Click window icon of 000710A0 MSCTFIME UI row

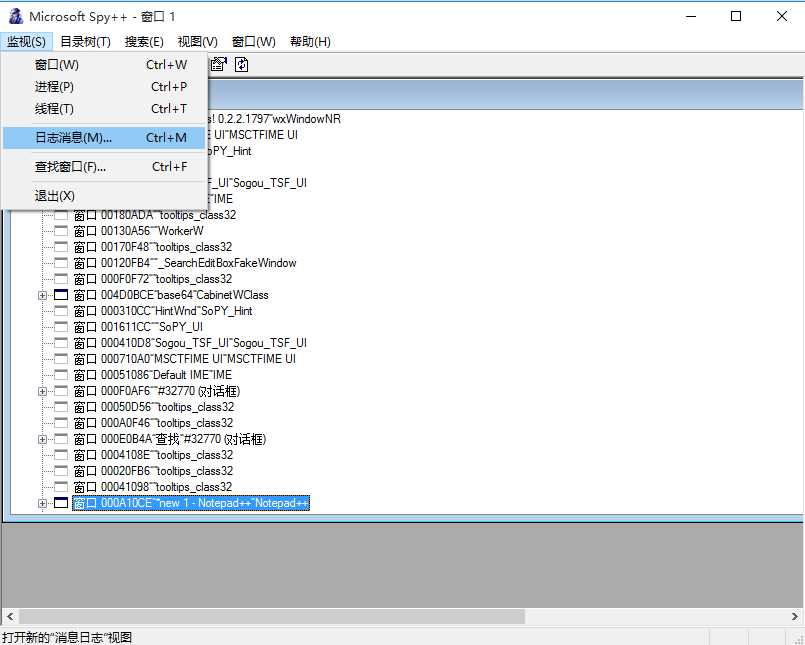pyautogui.click(x=61, y=358)
